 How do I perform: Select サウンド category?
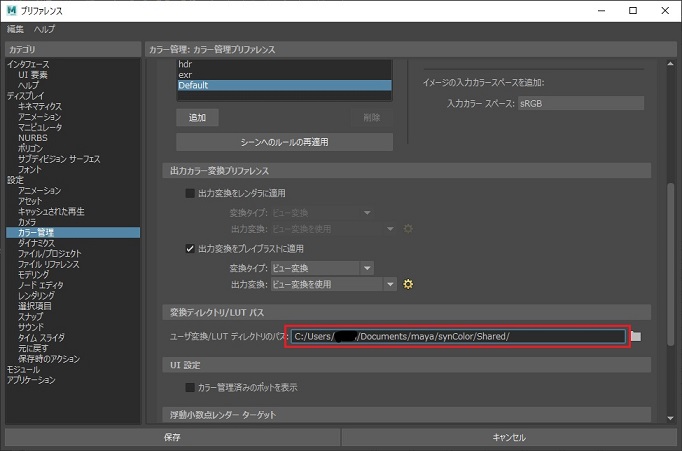[31, 327]
